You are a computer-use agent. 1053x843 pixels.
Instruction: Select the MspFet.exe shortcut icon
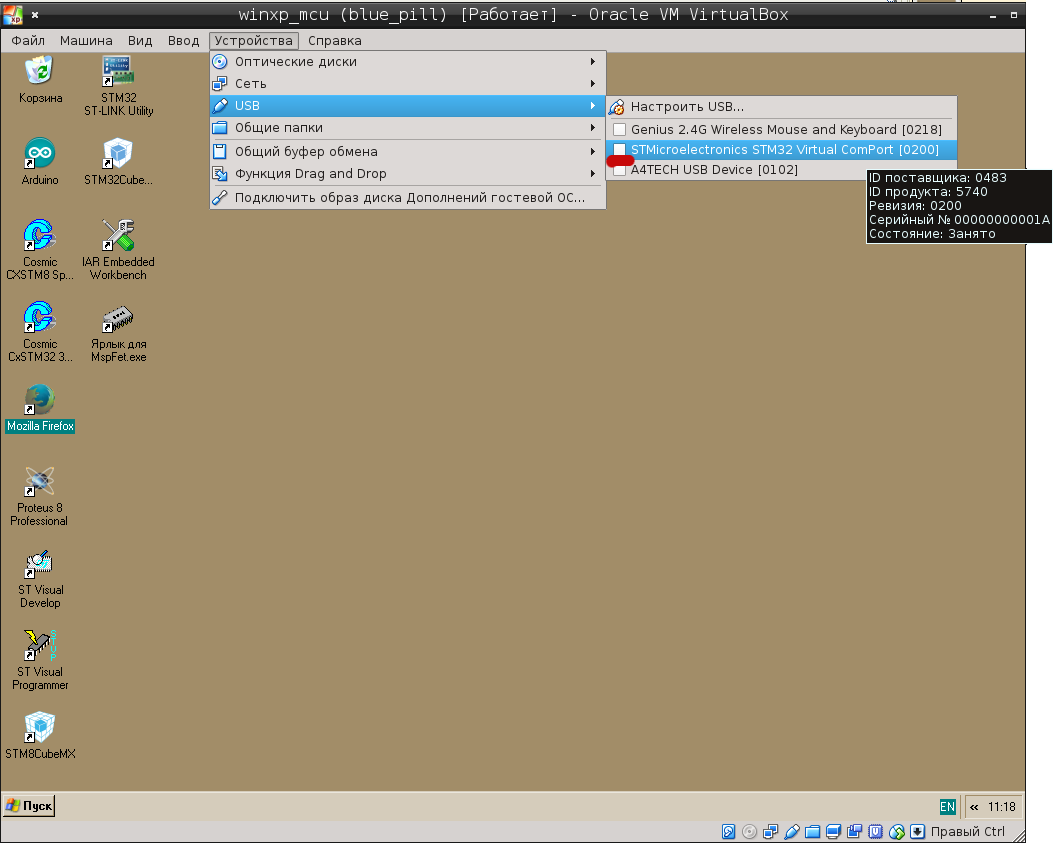118,332
